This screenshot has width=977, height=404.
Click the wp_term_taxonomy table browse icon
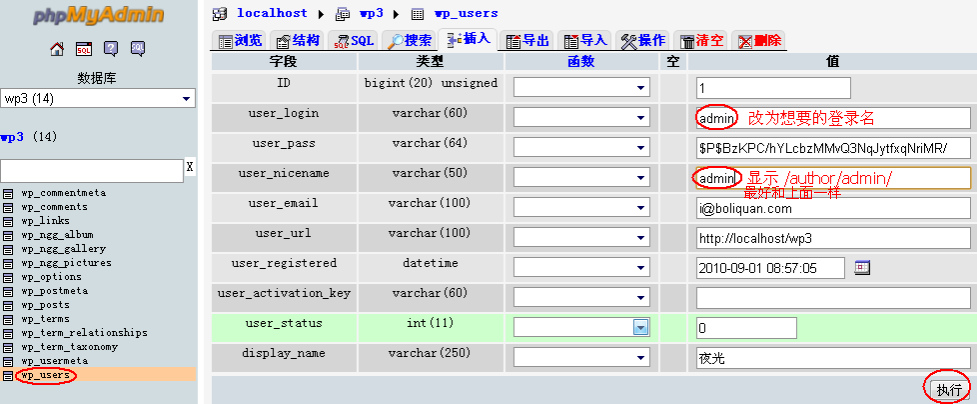(8, 347)
